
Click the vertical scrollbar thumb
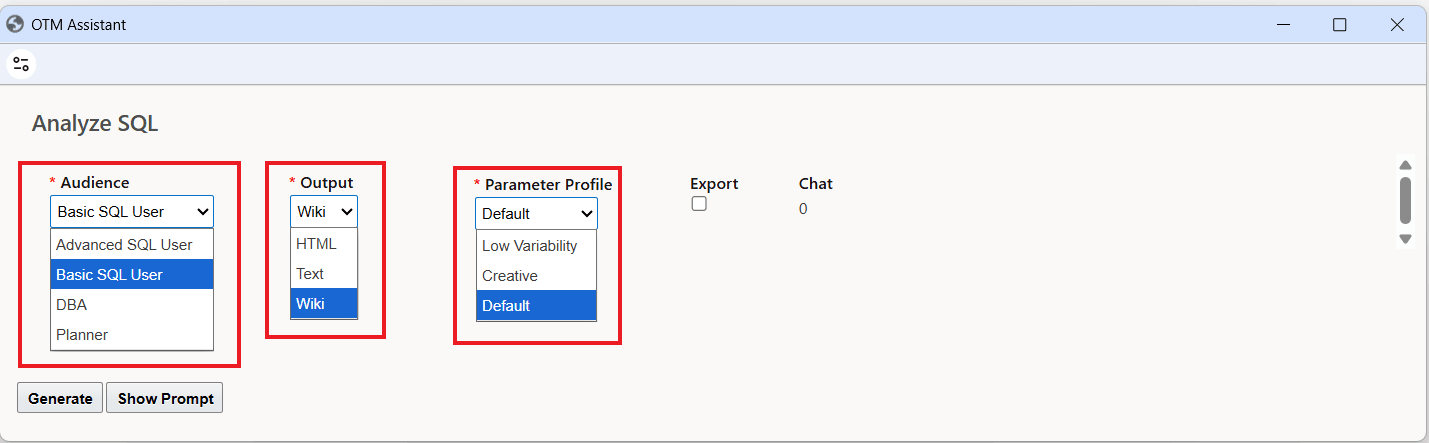click(1405, 200)
